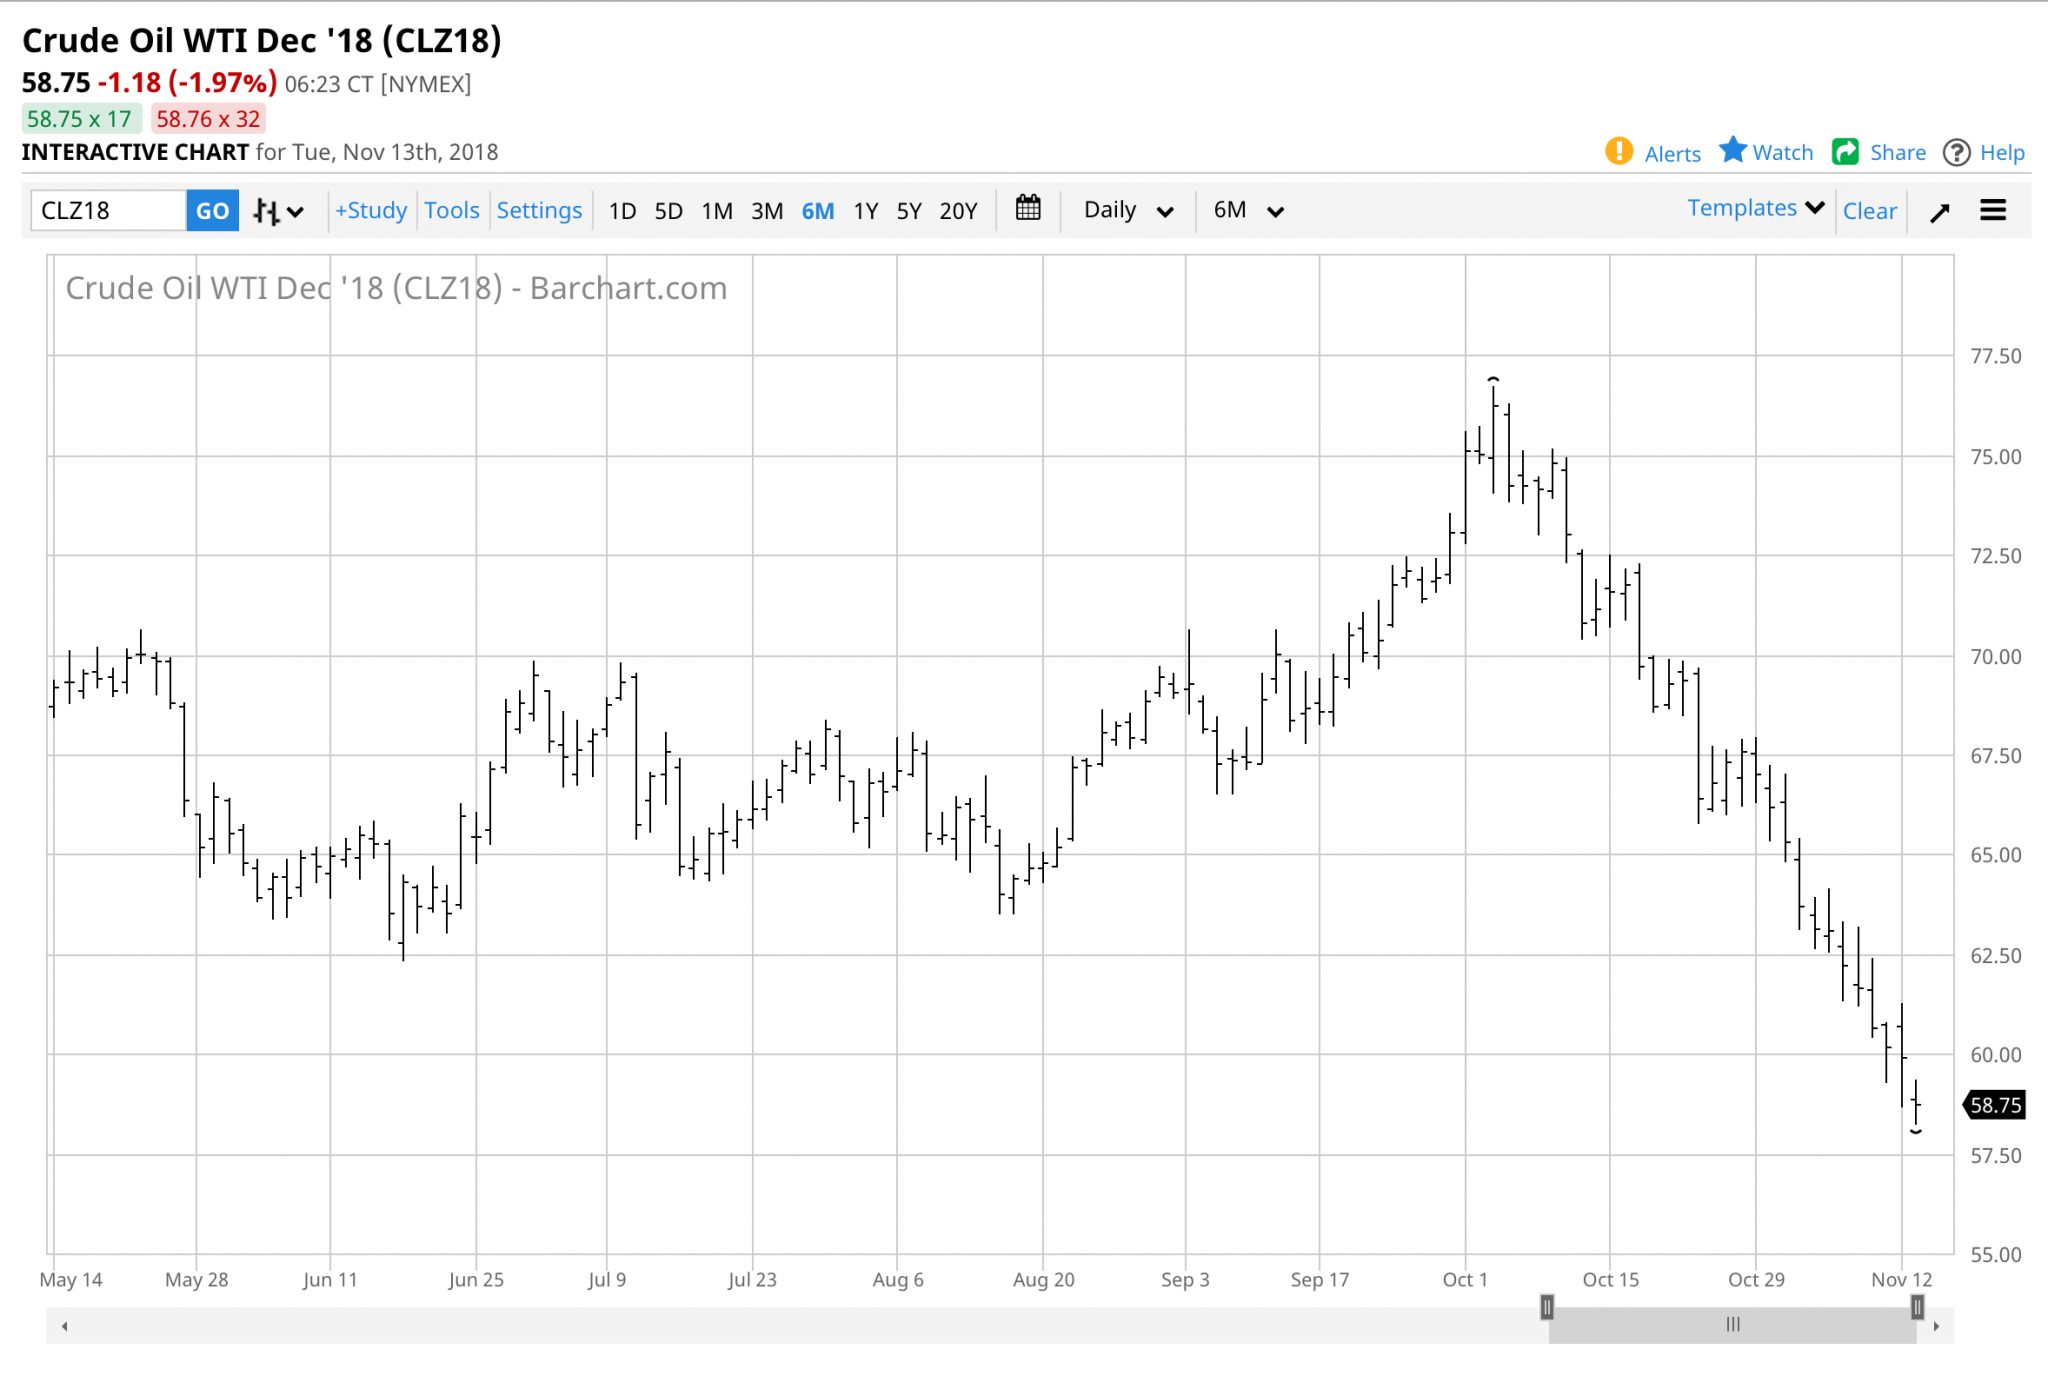Click the pop-out chart arrow icon
The image size is (2048, 1389).
(x=1940, y=212)
